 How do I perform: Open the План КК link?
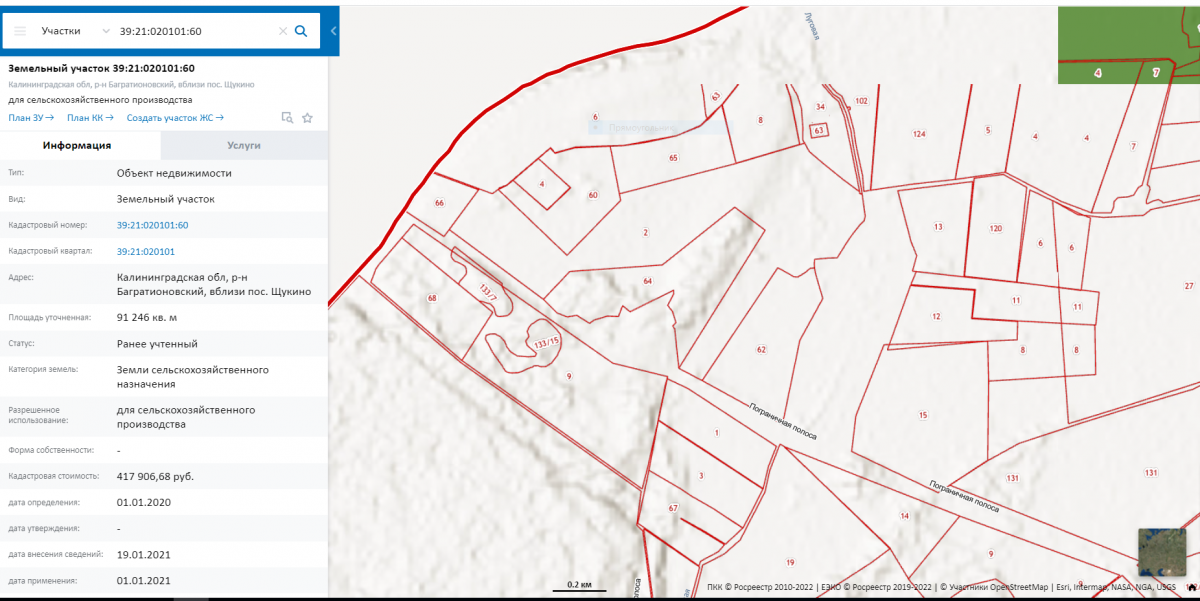click(90, 118)
